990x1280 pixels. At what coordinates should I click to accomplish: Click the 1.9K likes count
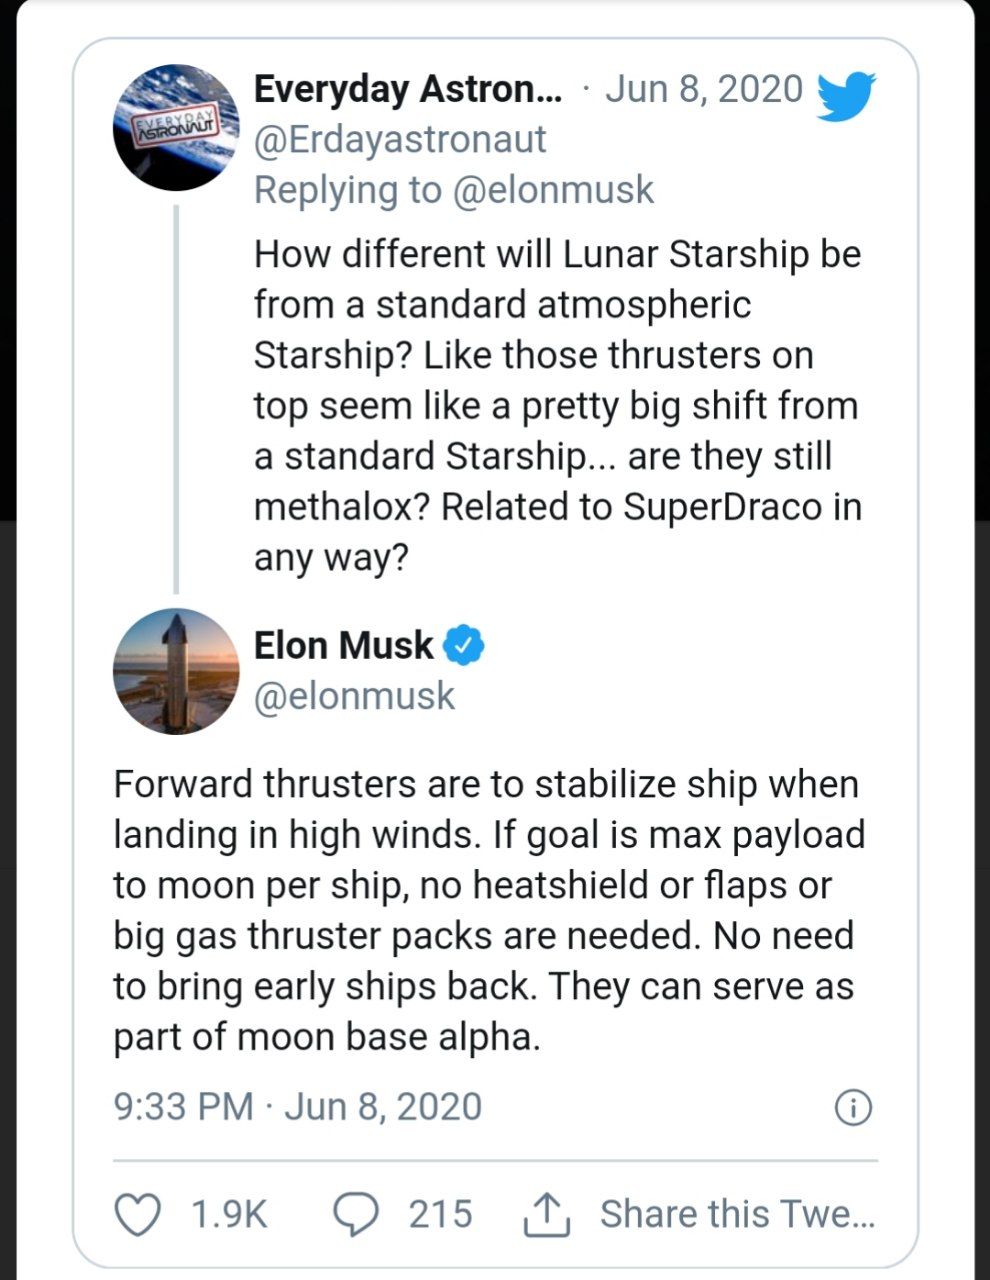pos(229,1214)
